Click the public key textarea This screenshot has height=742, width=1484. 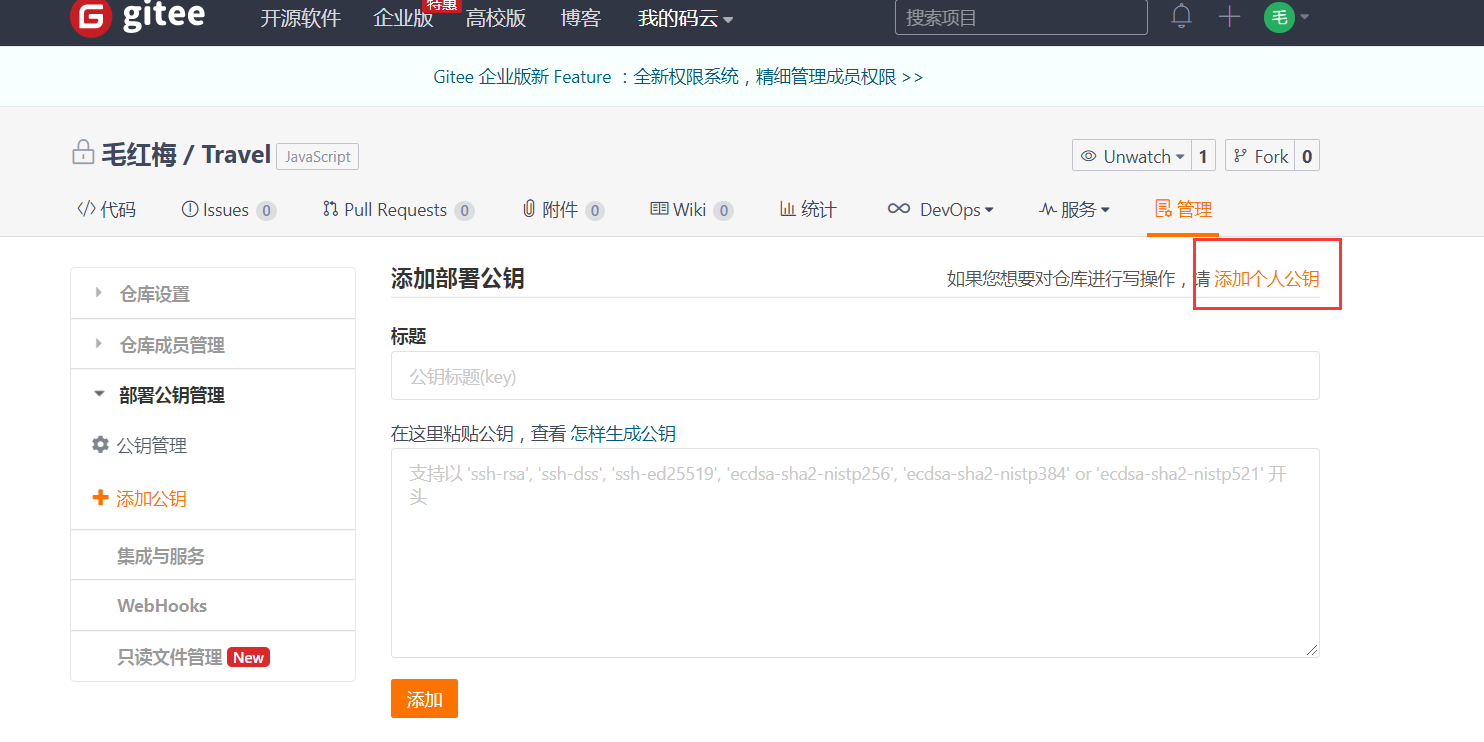coord(855,553)
